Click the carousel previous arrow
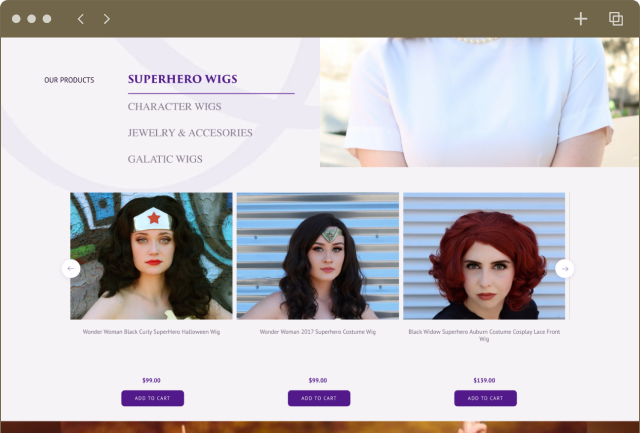The image size is (640, 433). pos(71,269)
